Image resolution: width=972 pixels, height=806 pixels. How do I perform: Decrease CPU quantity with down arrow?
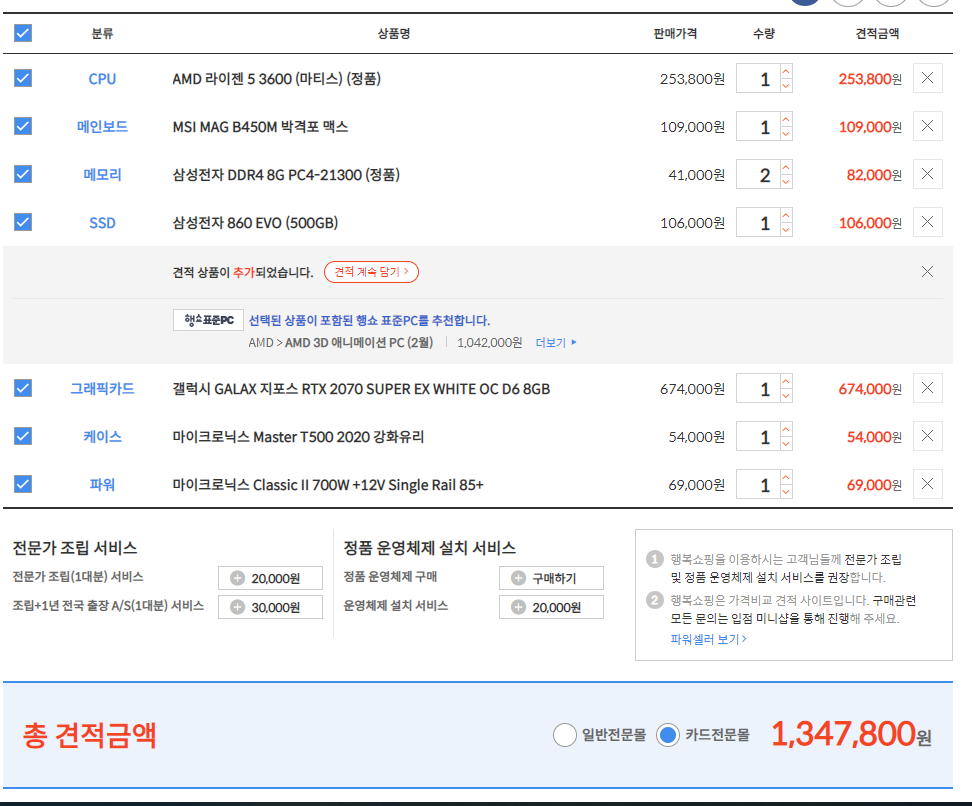(x=786, y=86)
